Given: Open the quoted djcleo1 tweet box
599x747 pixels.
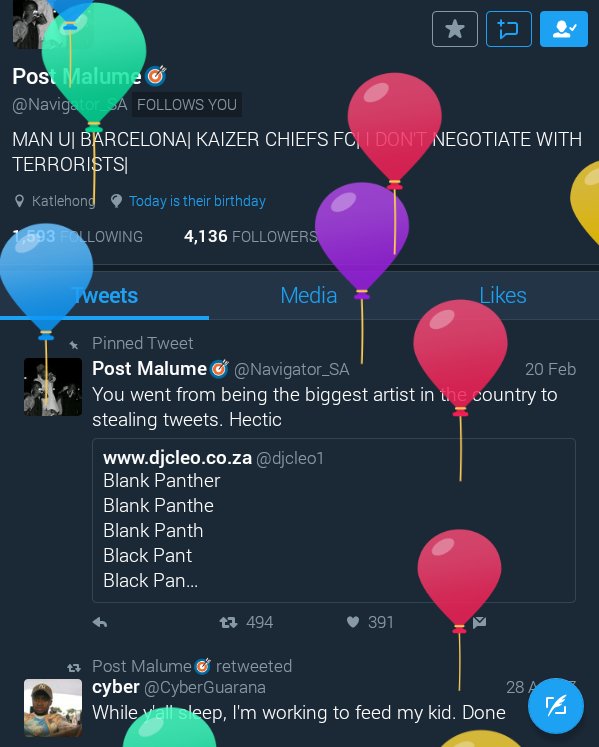Looking at the screenshot, I should (334, 520).
